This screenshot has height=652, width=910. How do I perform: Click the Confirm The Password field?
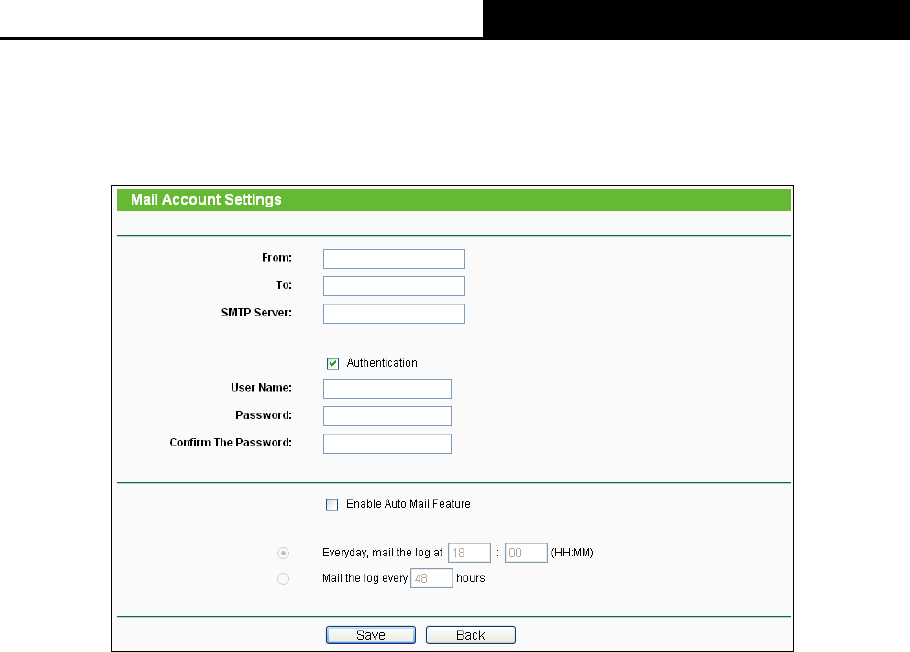coord(387,444)
